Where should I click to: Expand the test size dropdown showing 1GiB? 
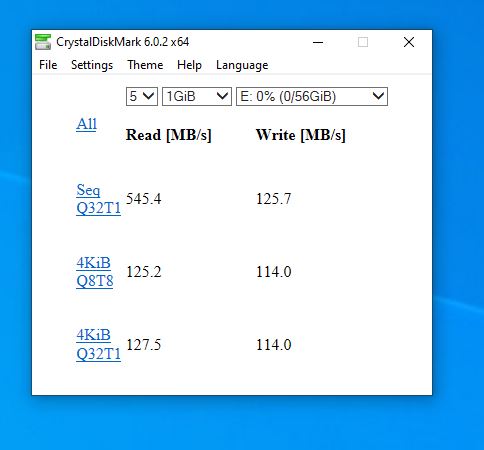[x=197, y=97]
